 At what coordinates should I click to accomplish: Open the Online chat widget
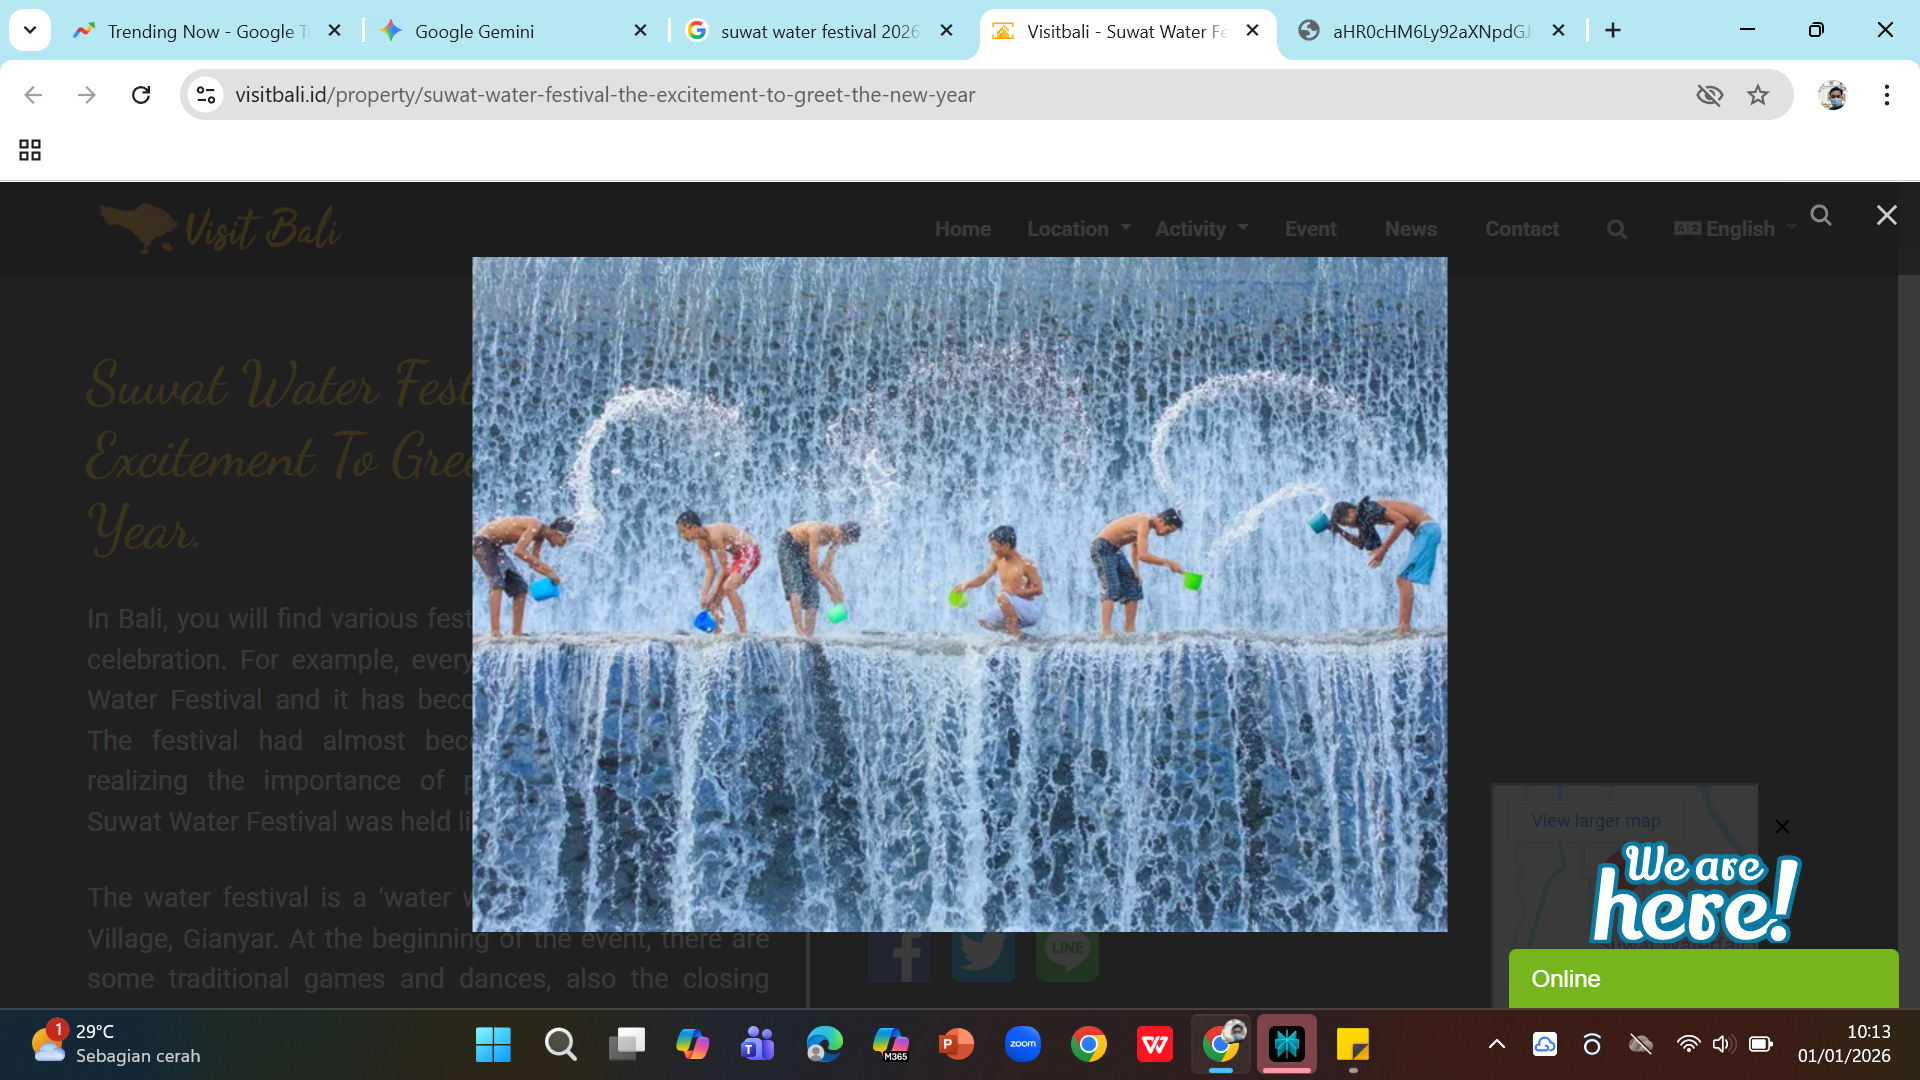coord(1703,979)
